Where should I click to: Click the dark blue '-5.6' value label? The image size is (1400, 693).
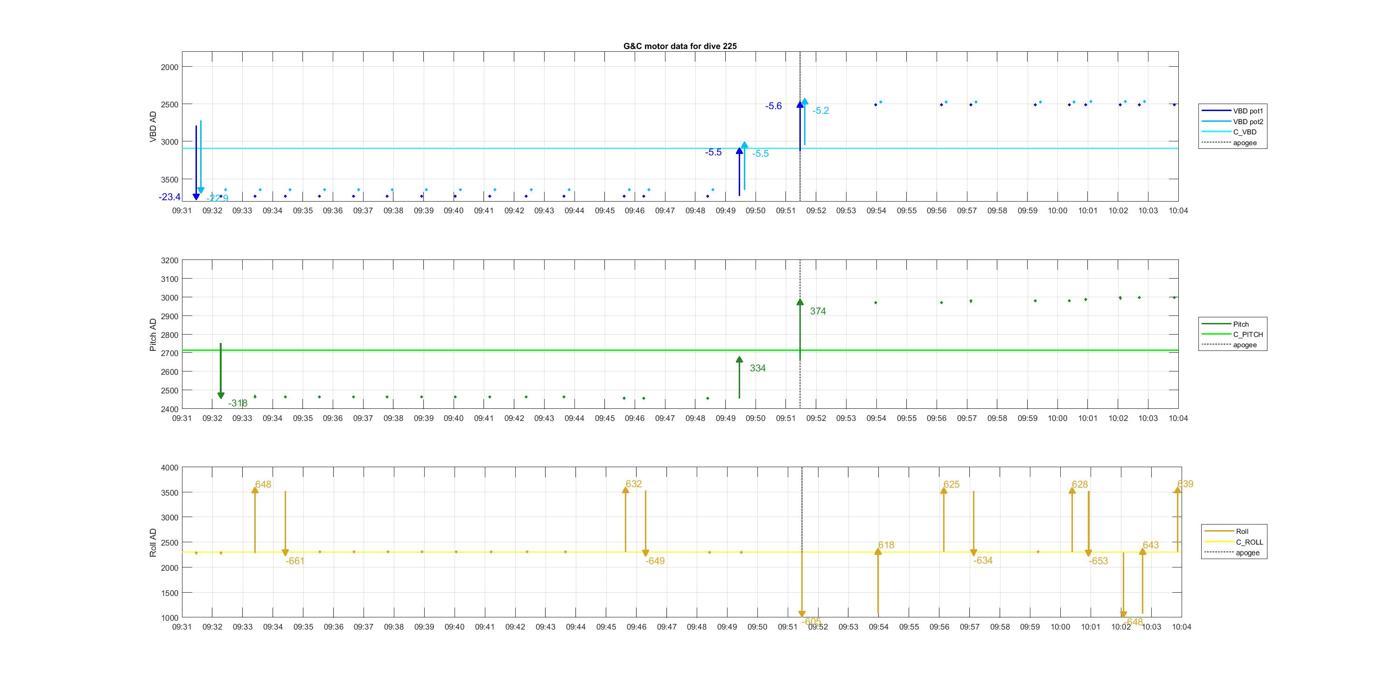coord(774,106)
